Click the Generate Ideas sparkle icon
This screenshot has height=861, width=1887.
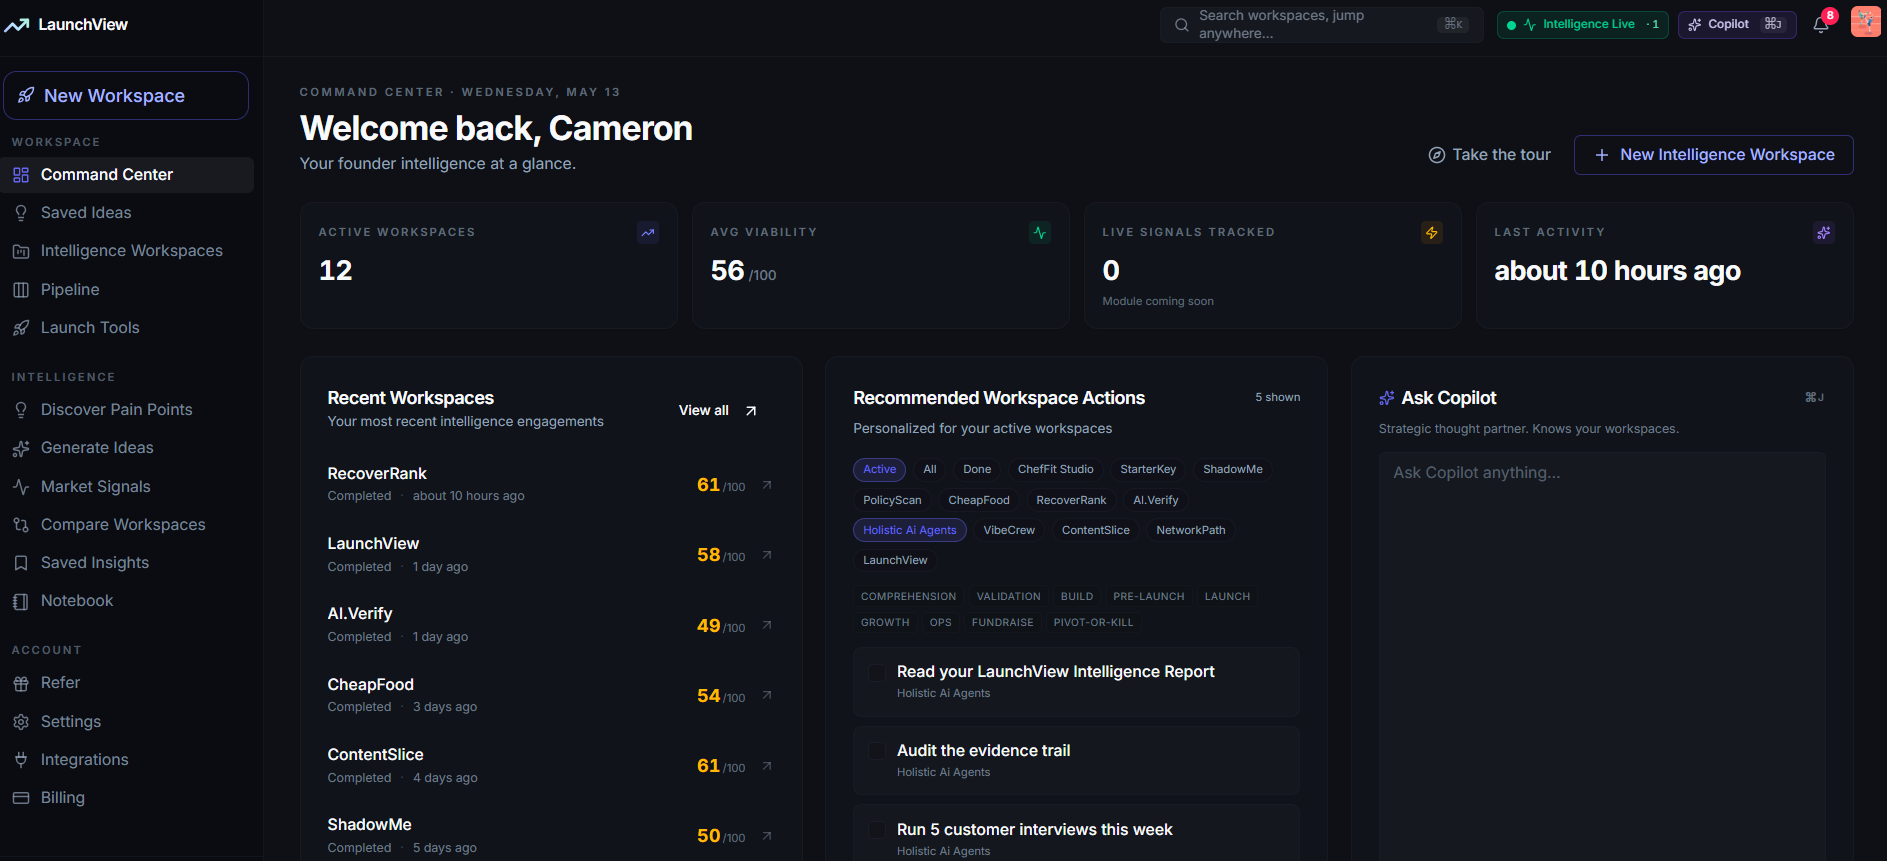(x=21, y=448)
